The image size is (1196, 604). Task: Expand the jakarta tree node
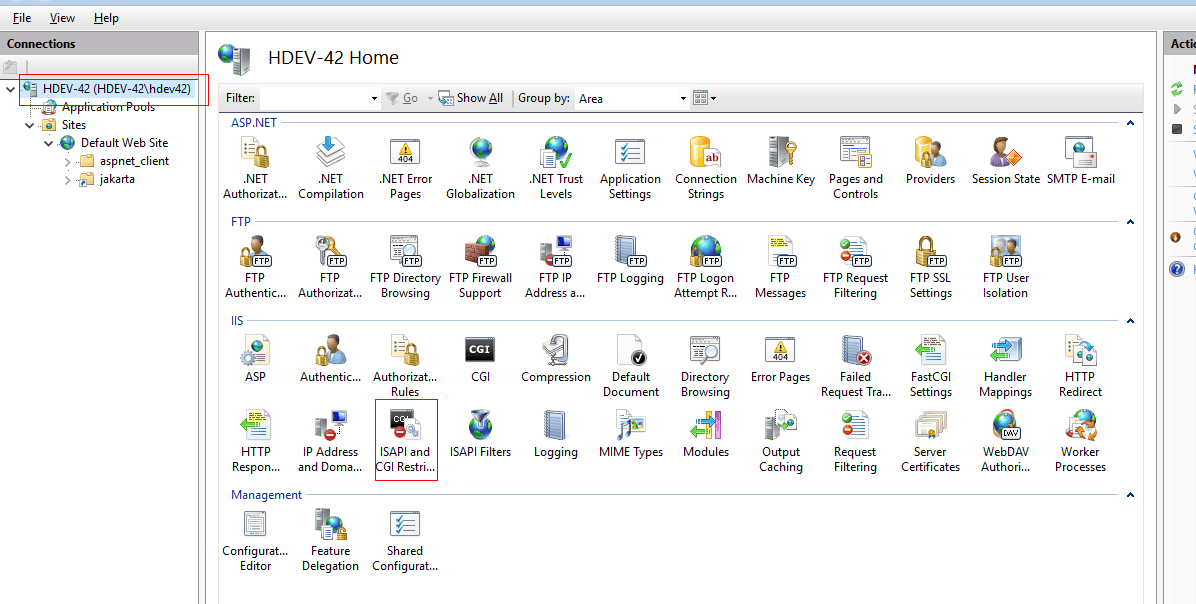(x=68, y=180)
